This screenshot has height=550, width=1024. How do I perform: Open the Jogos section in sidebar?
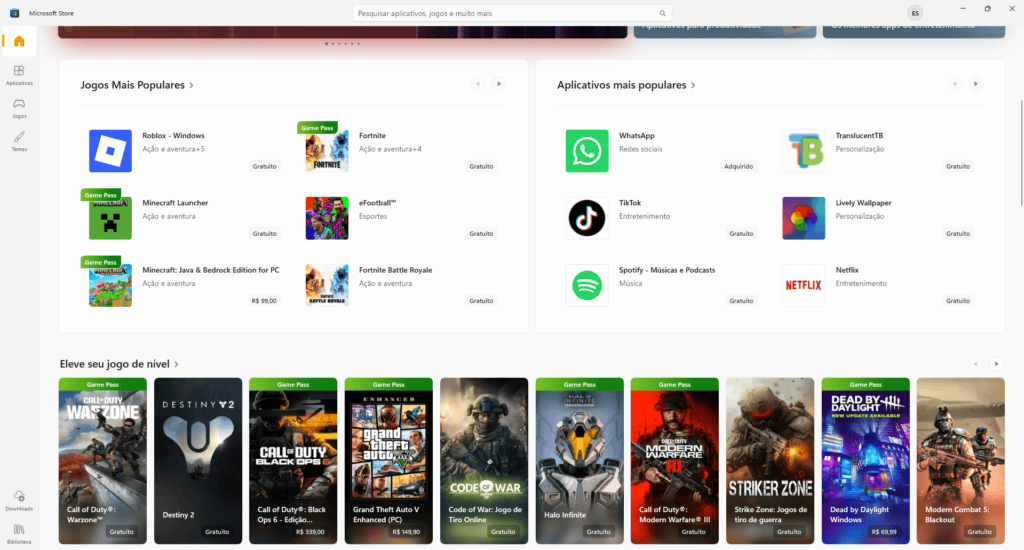(x=19, y=108)
